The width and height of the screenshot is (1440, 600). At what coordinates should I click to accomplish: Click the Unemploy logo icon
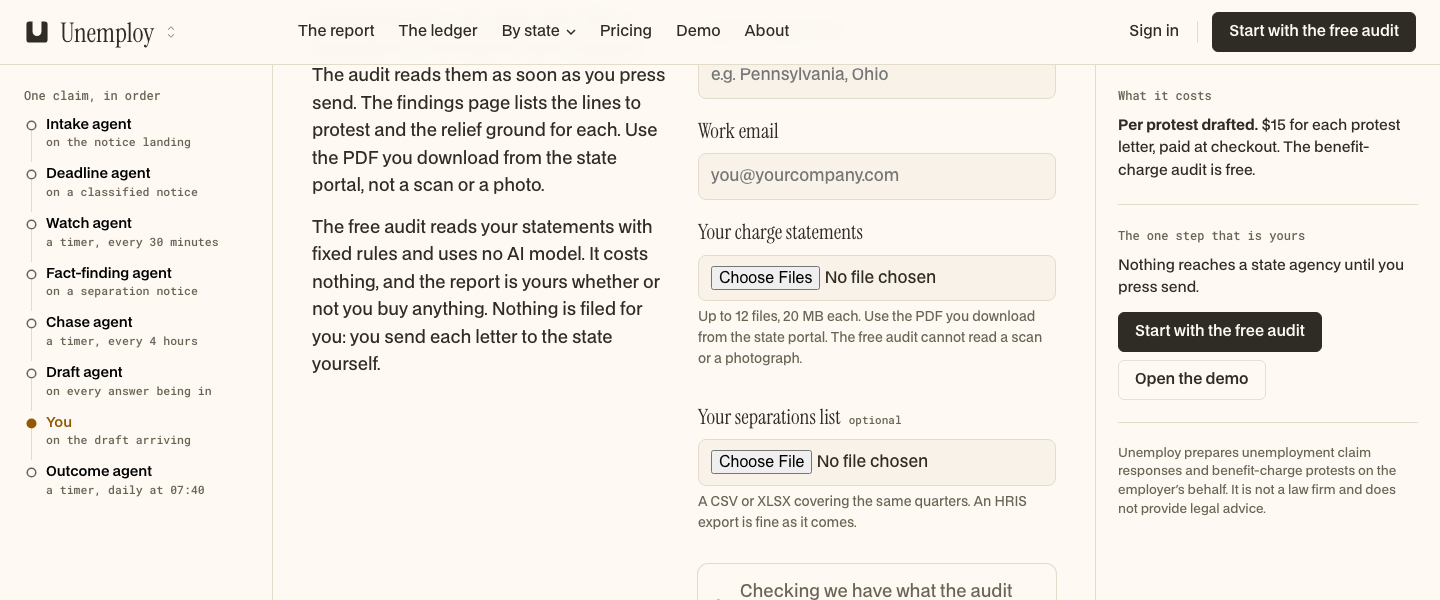pyautogui.click(x=37, y=32)
